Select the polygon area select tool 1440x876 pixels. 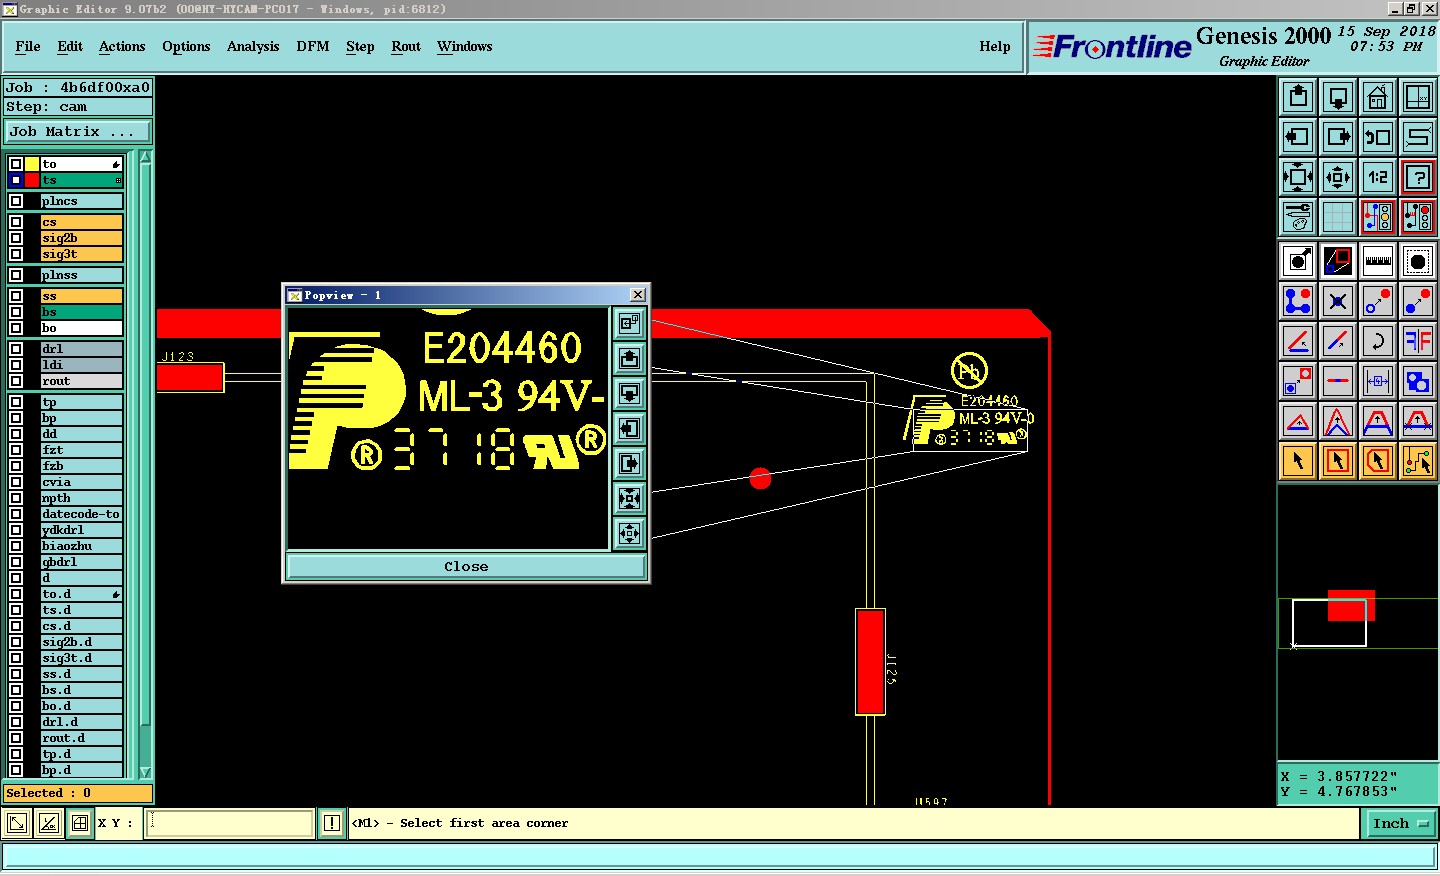click(x=1378, y=461)
